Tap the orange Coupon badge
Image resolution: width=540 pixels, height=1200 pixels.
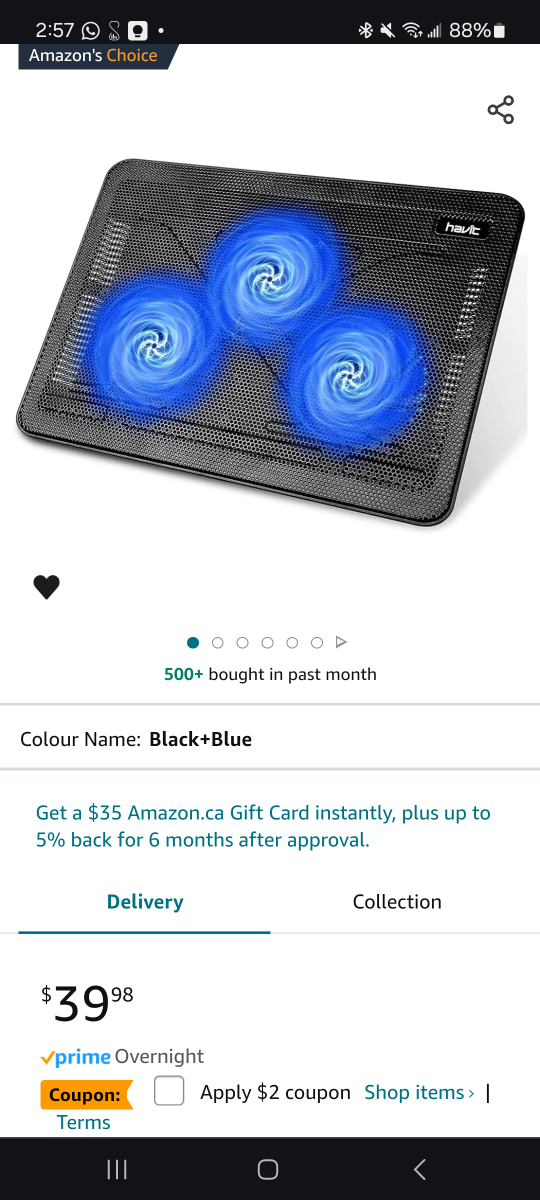click(x=86, y=1095)
